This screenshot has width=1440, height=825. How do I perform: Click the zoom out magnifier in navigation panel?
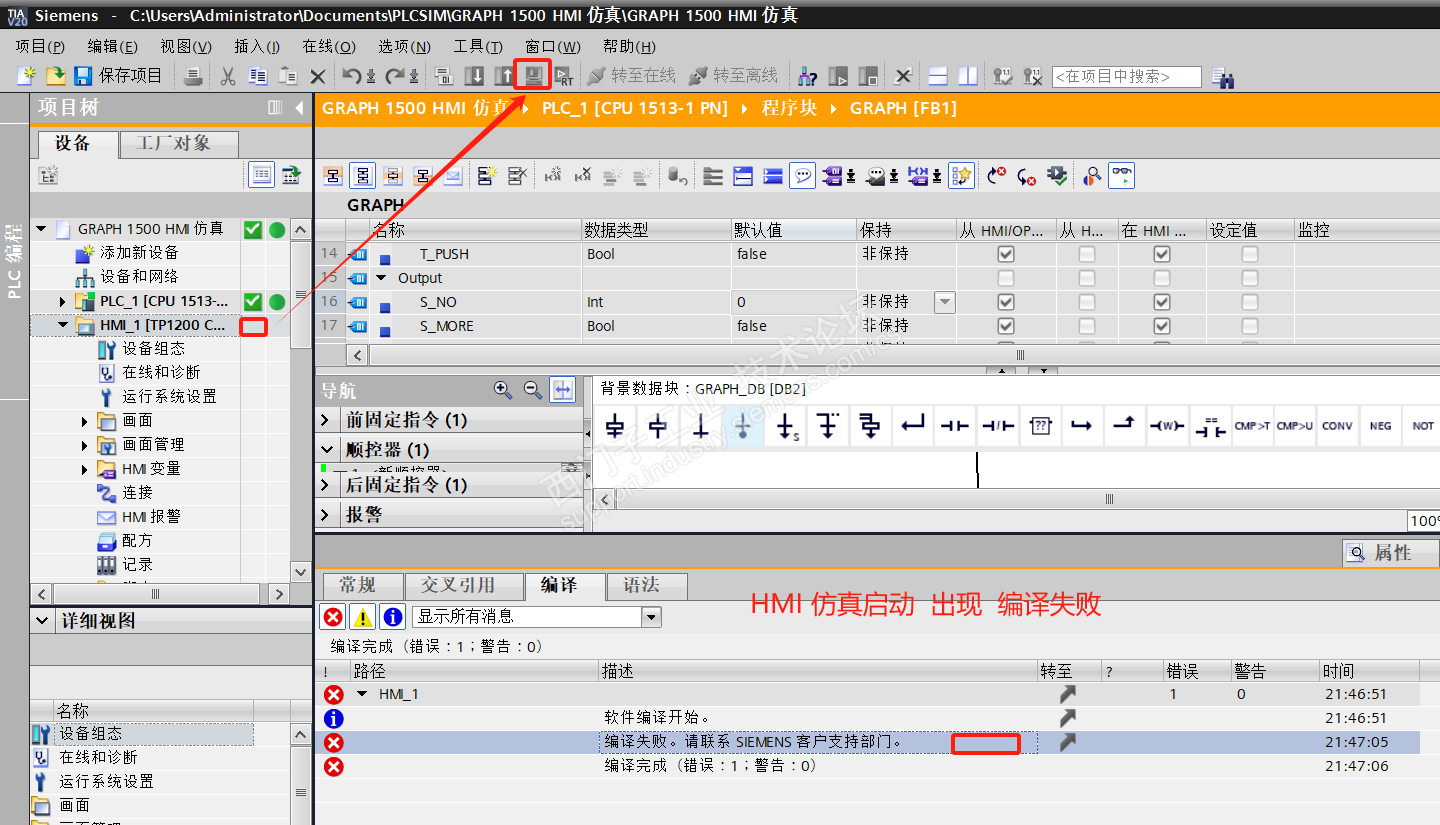point(533,390)
